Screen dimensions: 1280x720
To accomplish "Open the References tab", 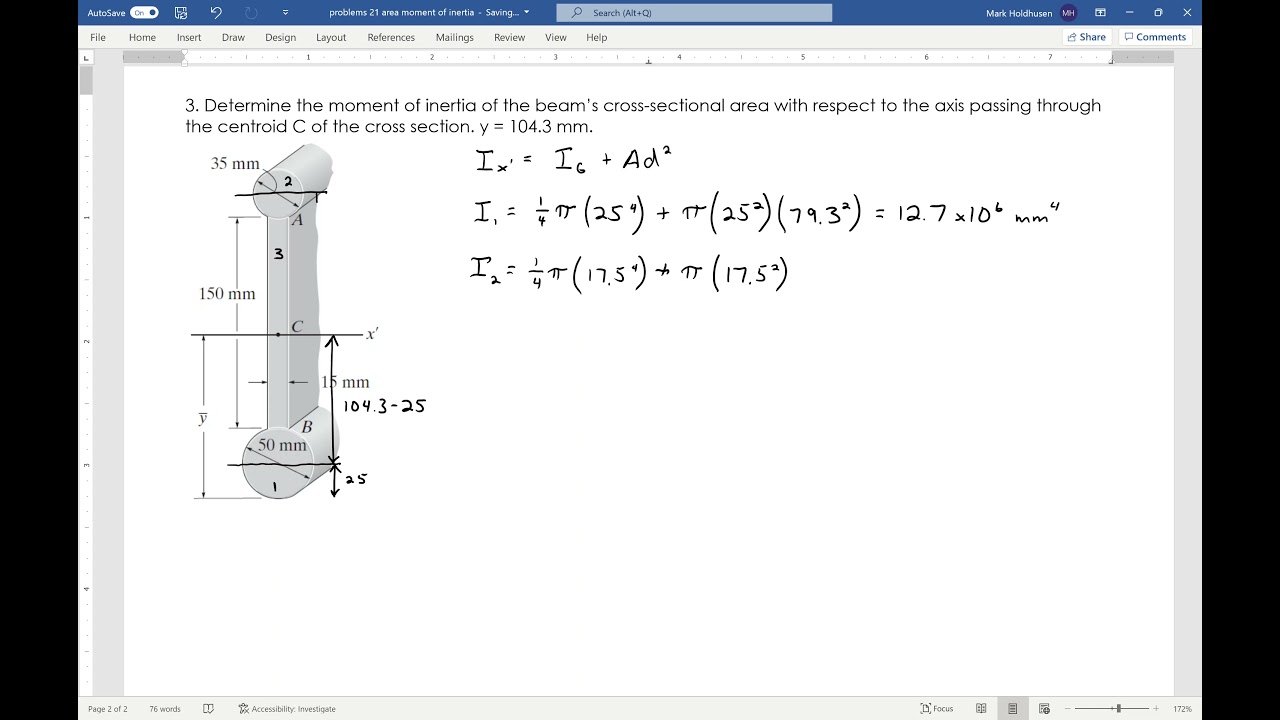I will point(391,37).
